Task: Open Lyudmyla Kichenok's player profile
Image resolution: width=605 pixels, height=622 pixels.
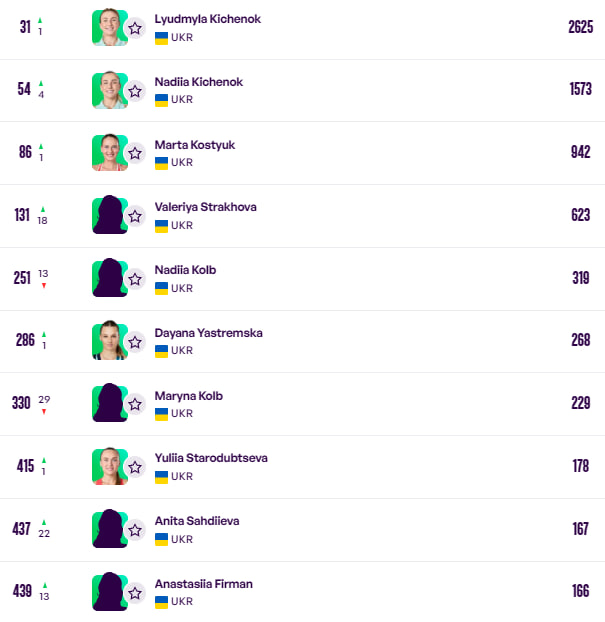Action: (207, 19)
